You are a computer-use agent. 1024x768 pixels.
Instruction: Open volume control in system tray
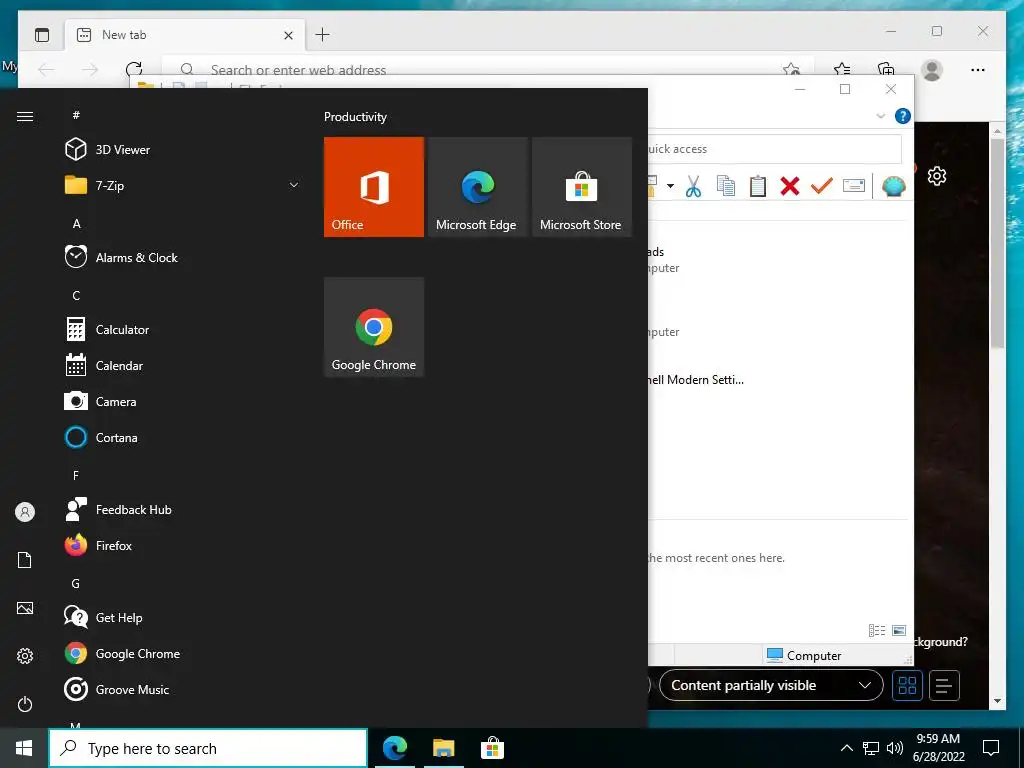895,748
